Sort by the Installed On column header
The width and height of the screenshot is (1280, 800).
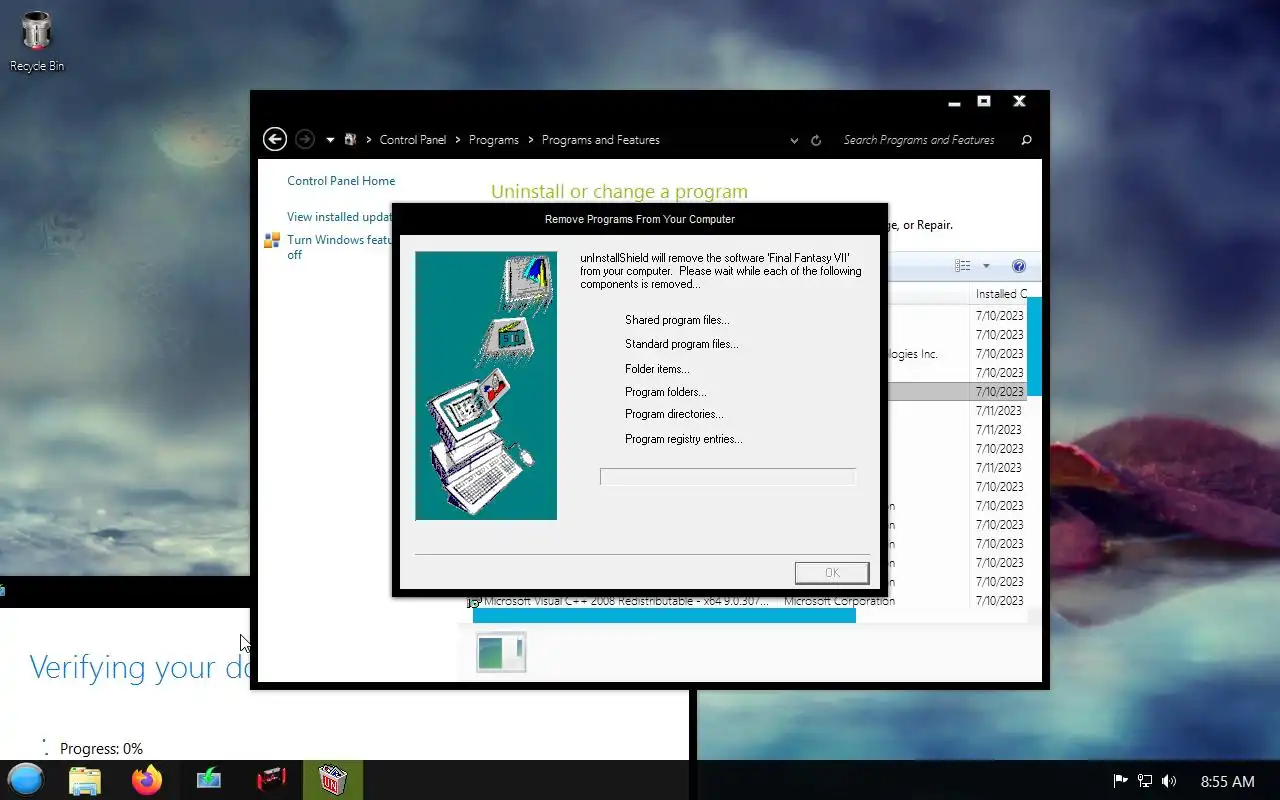[x=1001, y=294]
